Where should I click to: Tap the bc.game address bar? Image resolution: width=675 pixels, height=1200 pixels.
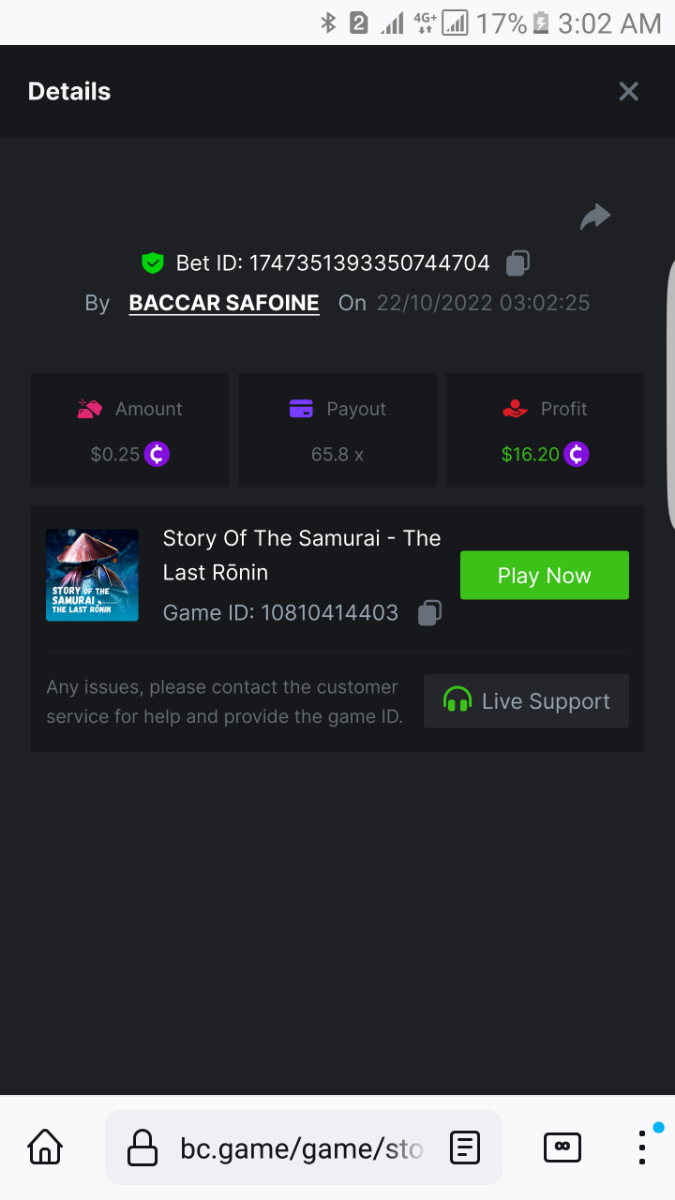pyautogui.click(x=300, y=1147)
